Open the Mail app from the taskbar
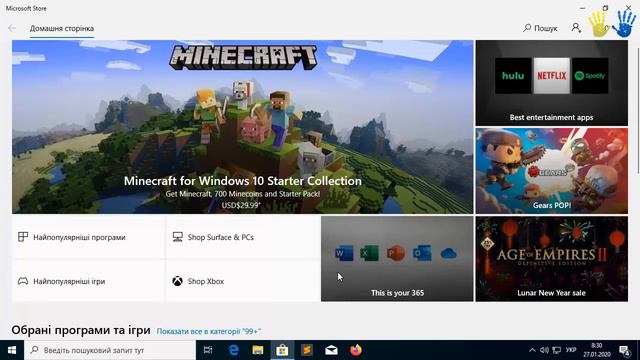 tap(331, 350)
